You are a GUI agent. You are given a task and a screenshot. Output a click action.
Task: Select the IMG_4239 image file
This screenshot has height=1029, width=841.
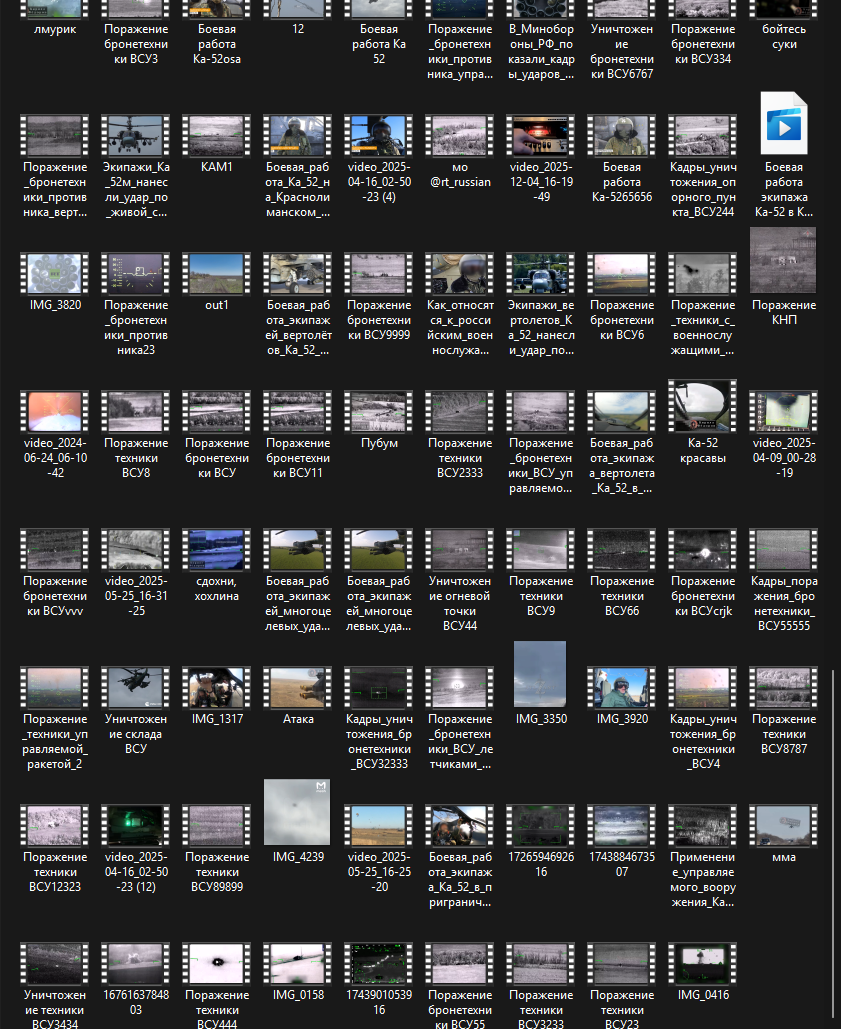click(298, 822)
